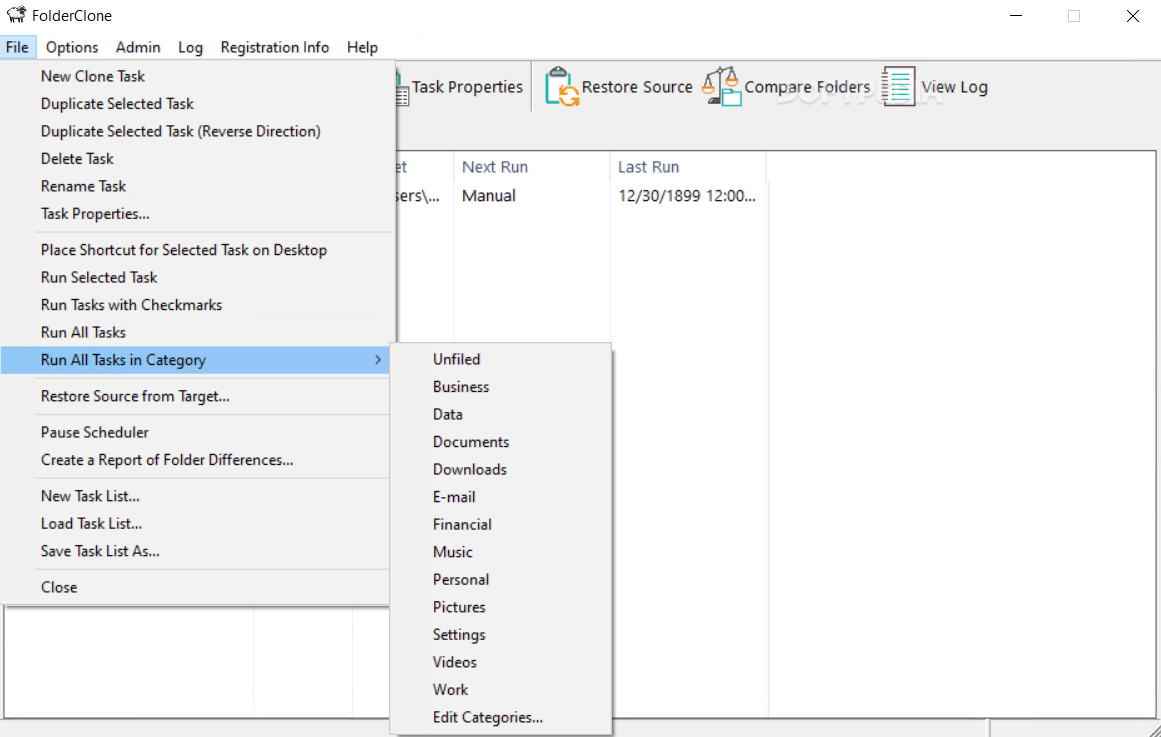Open the File menu
The width and height of the screenshot is (1161, 737).
coord(17,47)
